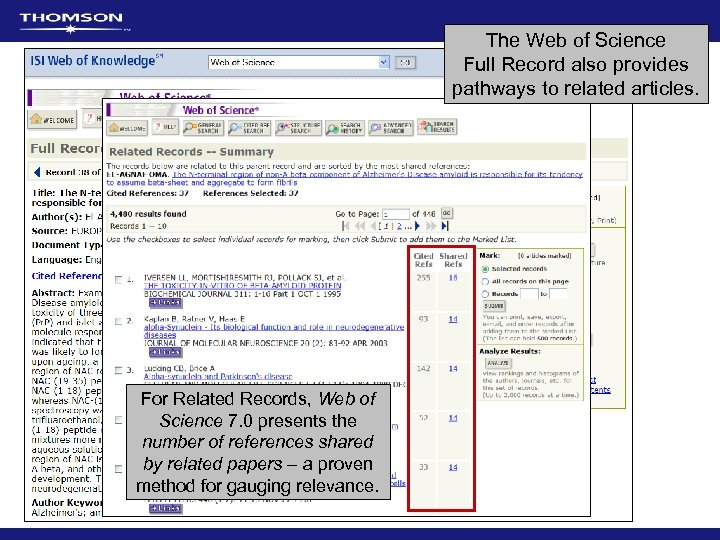Click the Links button at the bottom of list
Viewport: 720px width, 540px height.
point(165,508)
